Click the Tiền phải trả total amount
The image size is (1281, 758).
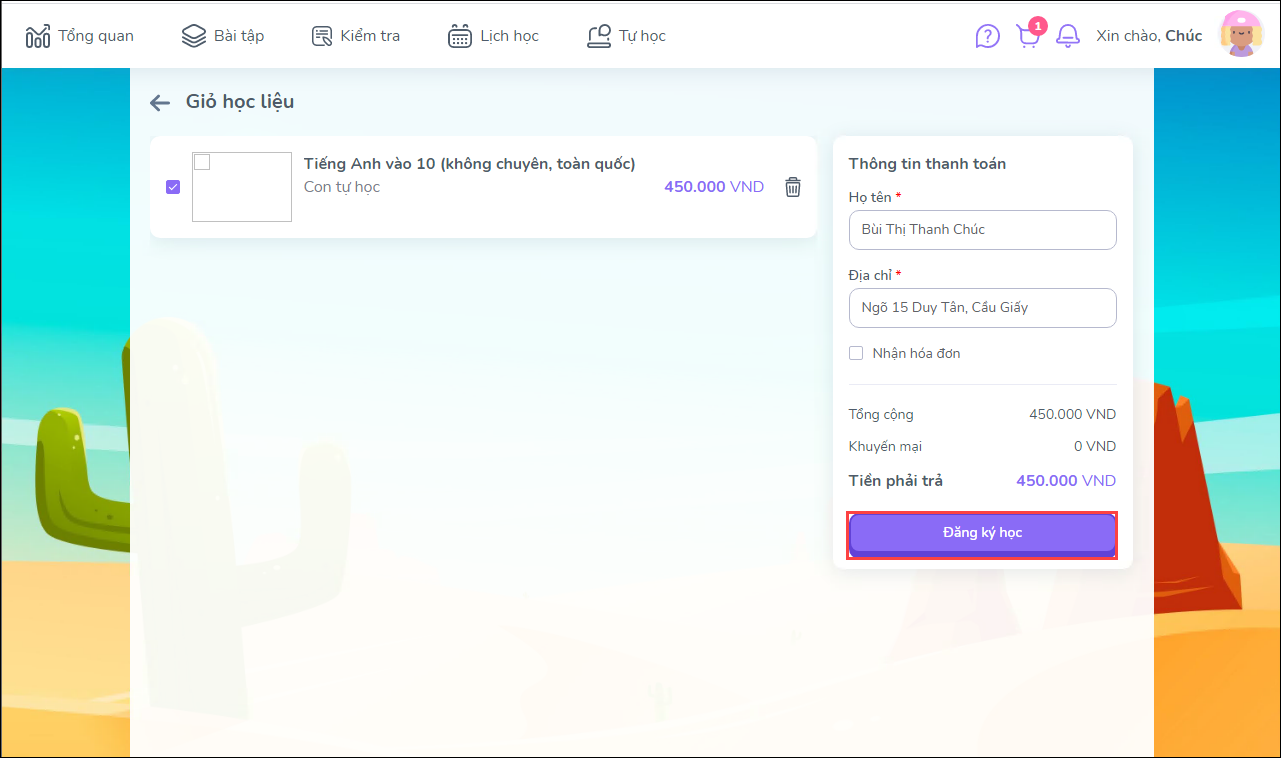point(1066,481)
